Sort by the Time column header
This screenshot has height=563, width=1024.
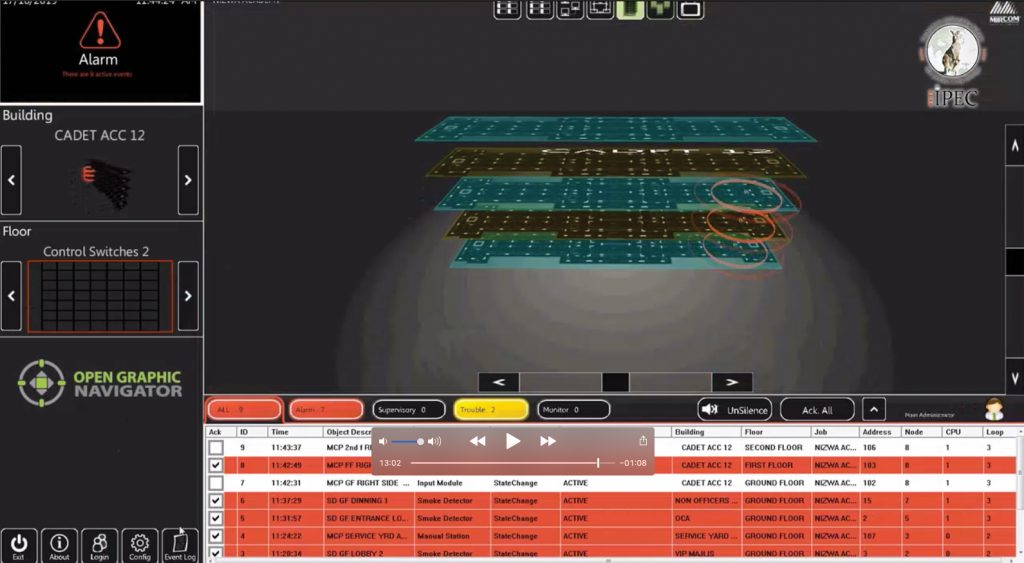(x=295, y=432)
